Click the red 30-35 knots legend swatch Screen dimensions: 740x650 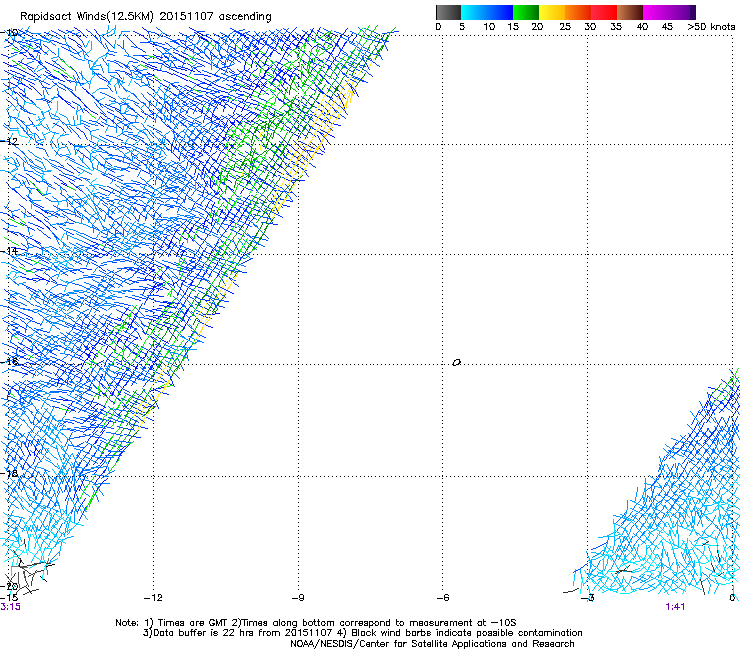pos(604,12)
